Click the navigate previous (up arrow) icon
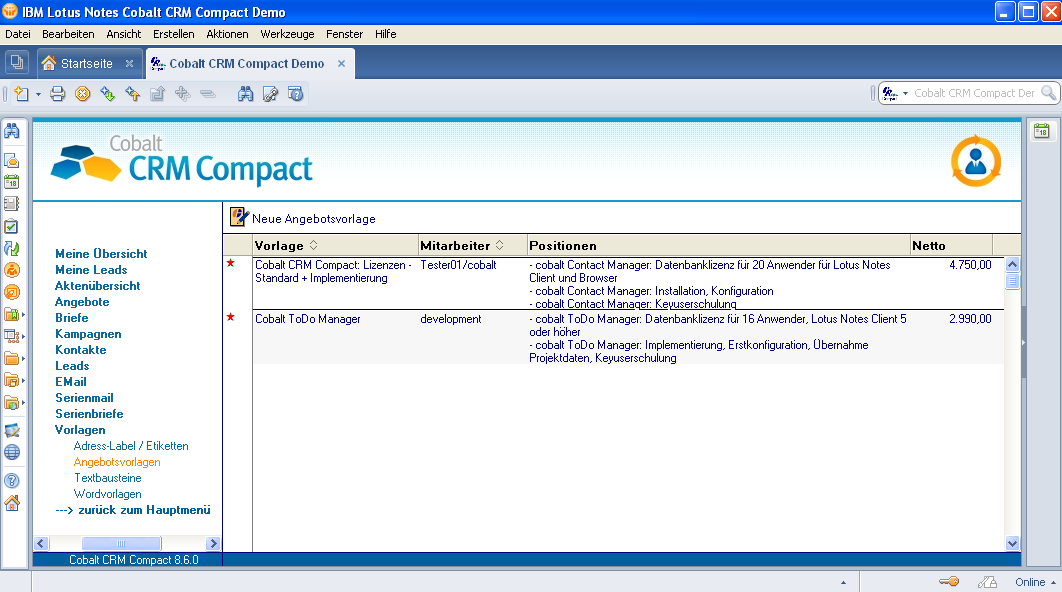The height and width of the screenshot is (592, 1062). tap(133, 94)
